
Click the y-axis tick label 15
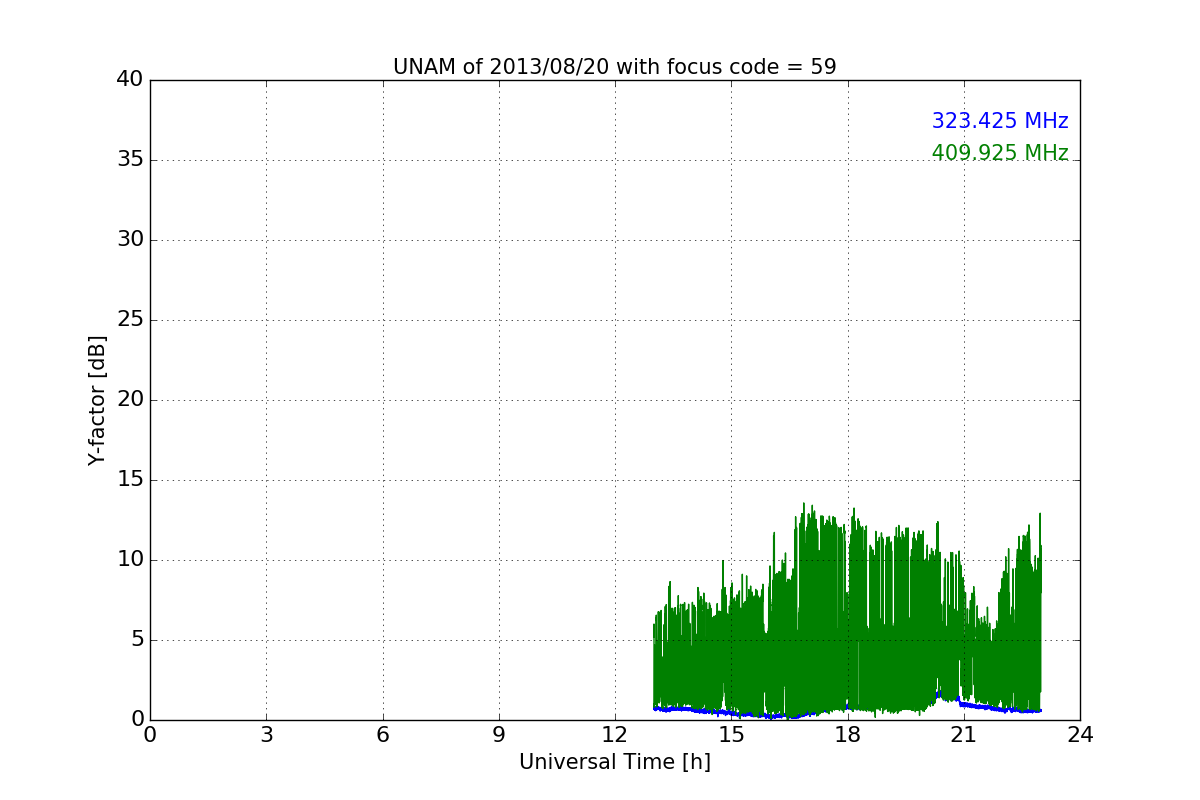click(130, 480)
